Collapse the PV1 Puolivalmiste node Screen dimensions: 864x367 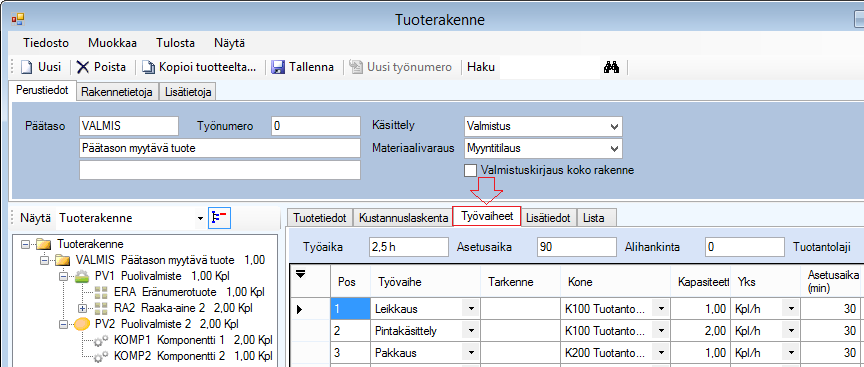tap(63, 276)
